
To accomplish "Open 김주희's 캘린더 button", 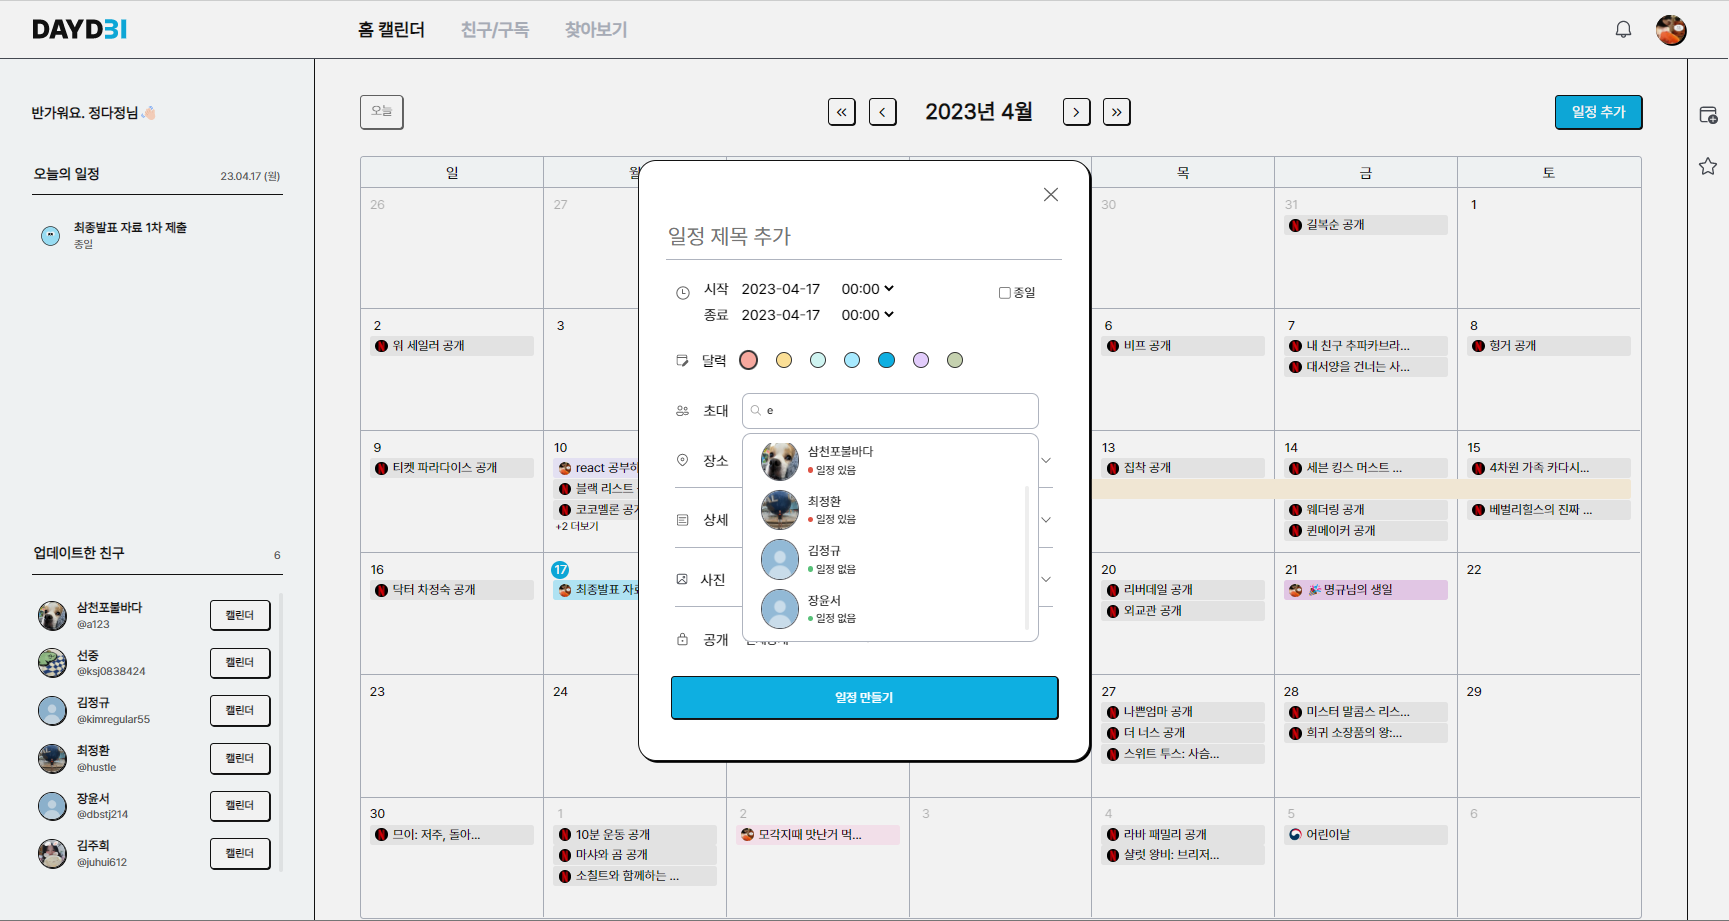I will coord(240,853).
